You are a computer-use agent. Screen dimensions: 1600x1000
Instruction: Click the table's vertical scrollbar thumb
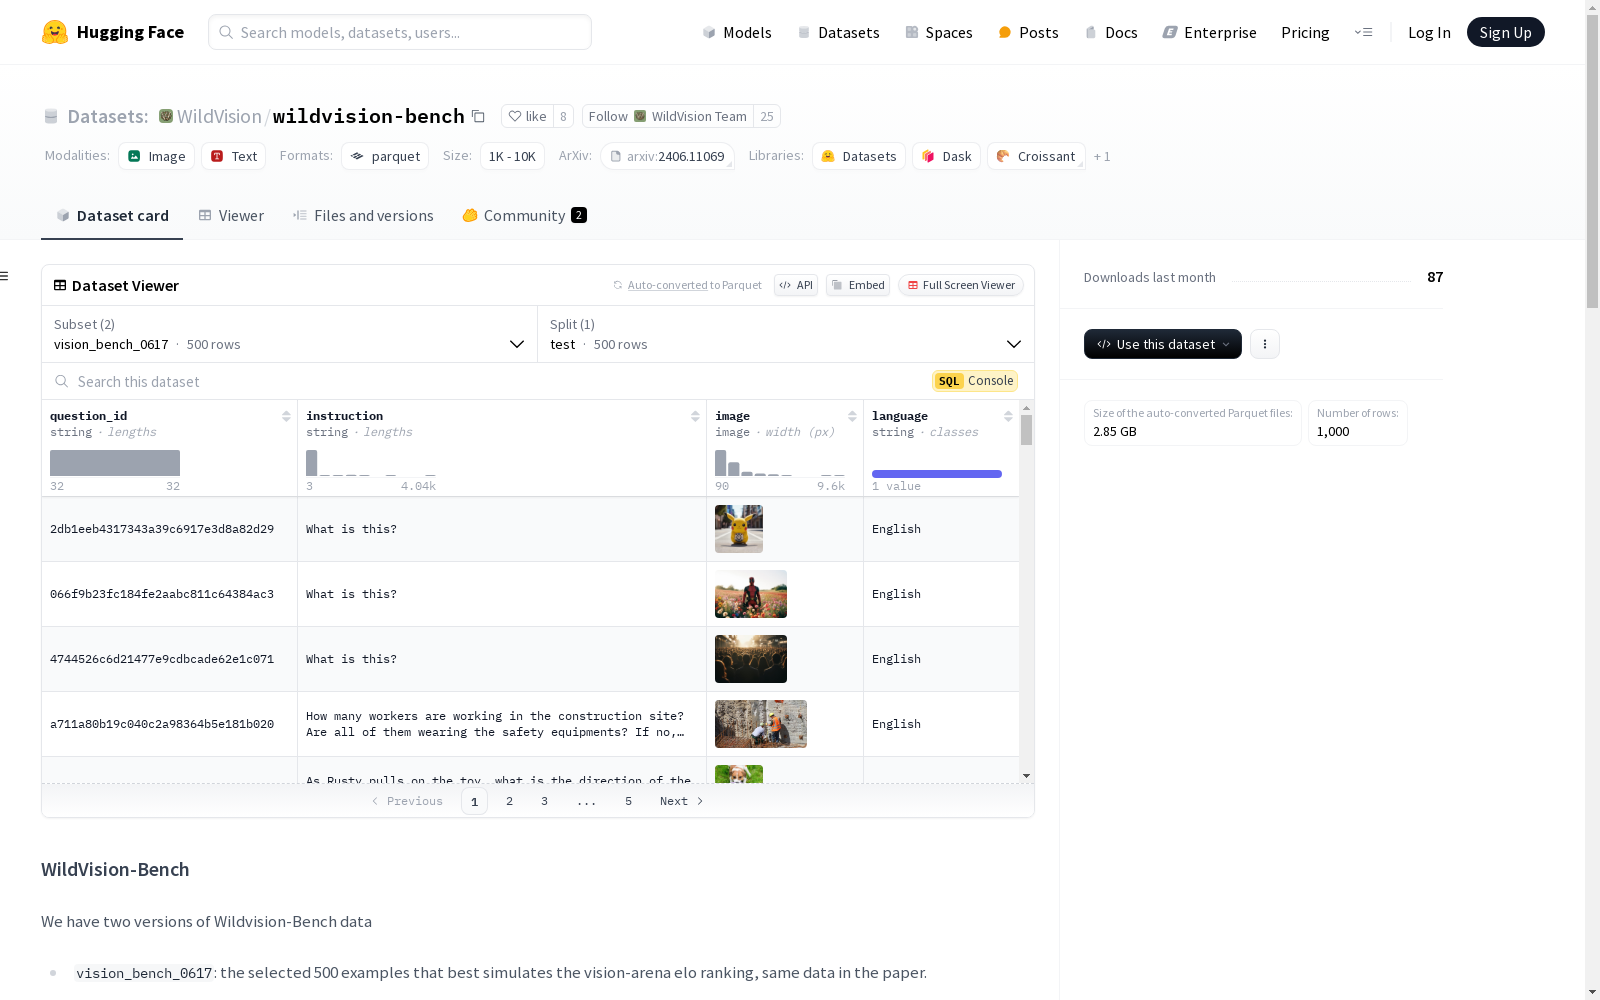pyautogui.click(x=1026, y=430)
